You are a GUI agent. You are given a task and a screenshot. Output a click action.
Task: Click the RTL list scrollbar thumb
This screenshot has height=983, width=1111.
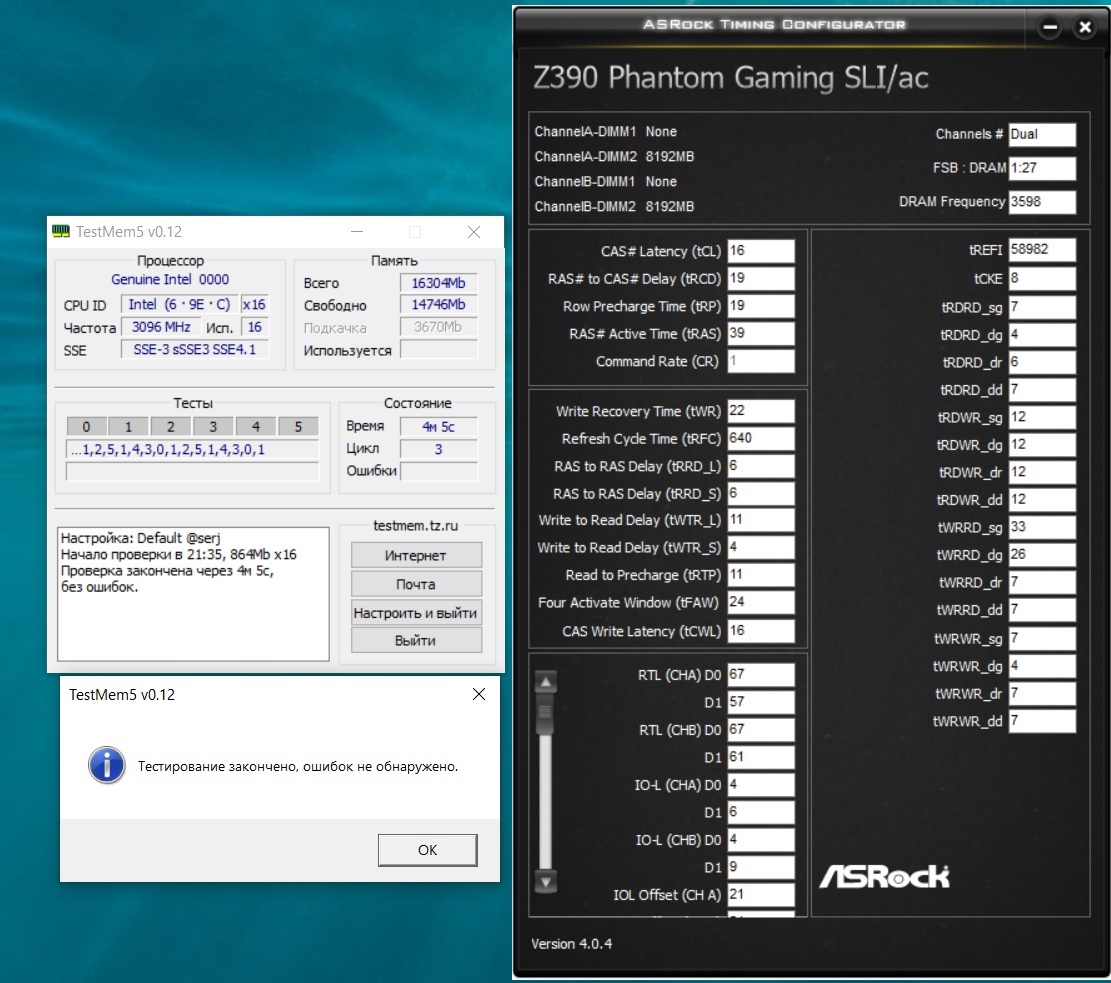point(546,714)
